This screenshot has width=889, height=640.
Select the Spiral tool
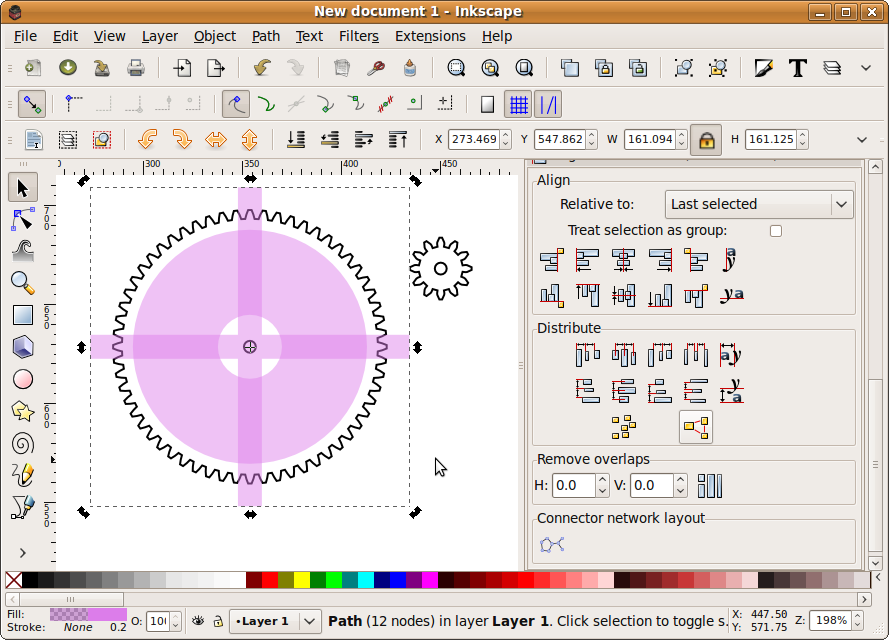click(x=23, y=443)
